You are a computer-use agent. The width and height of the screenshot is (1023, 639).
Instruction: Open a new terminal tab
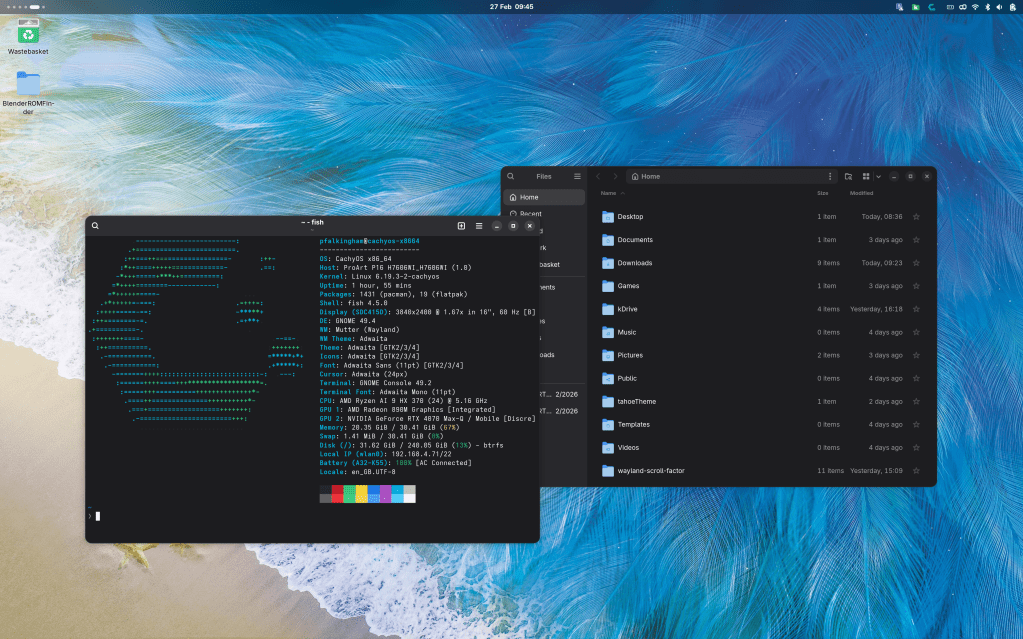tap(461, 226)
